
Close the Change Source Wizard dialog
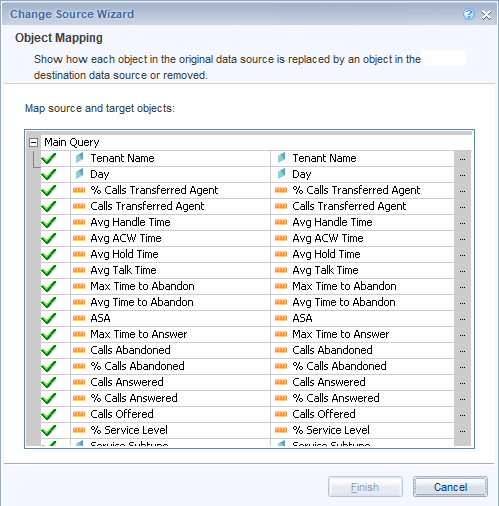coord(486,15)
